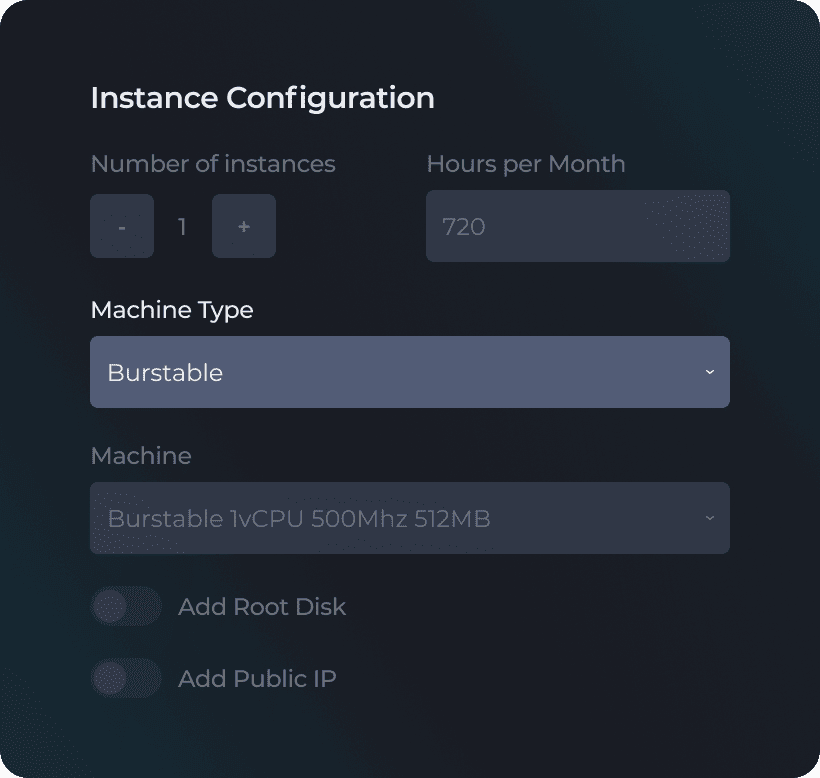Click the instance count value 1
The image size is (820, 778).
point(183,226)
